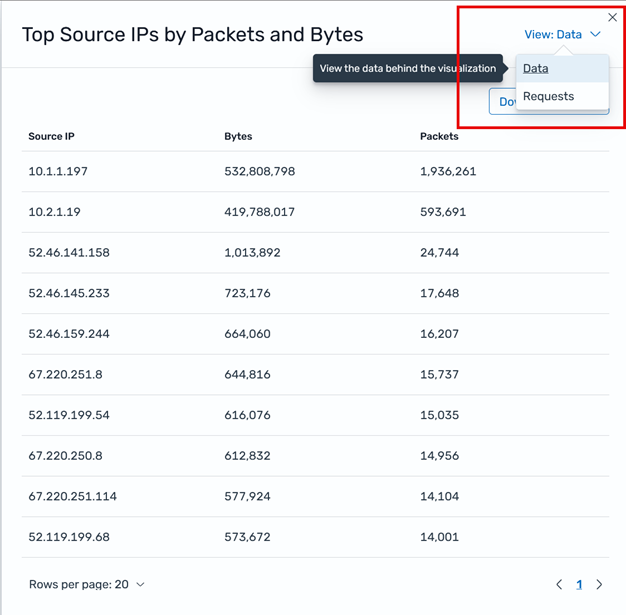Click packets value 24,744
This screenshot has height=615, width=626.
tap(439, 252)
